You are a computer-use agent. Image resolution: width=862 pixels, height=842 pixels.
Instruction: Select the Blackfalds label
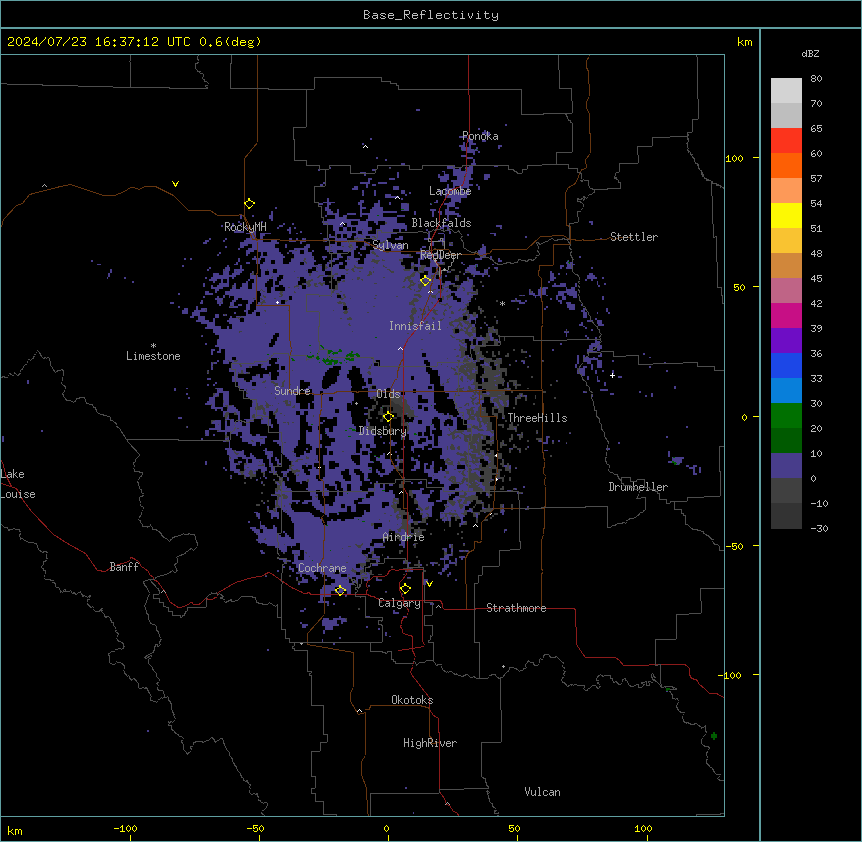click(441, 223)
